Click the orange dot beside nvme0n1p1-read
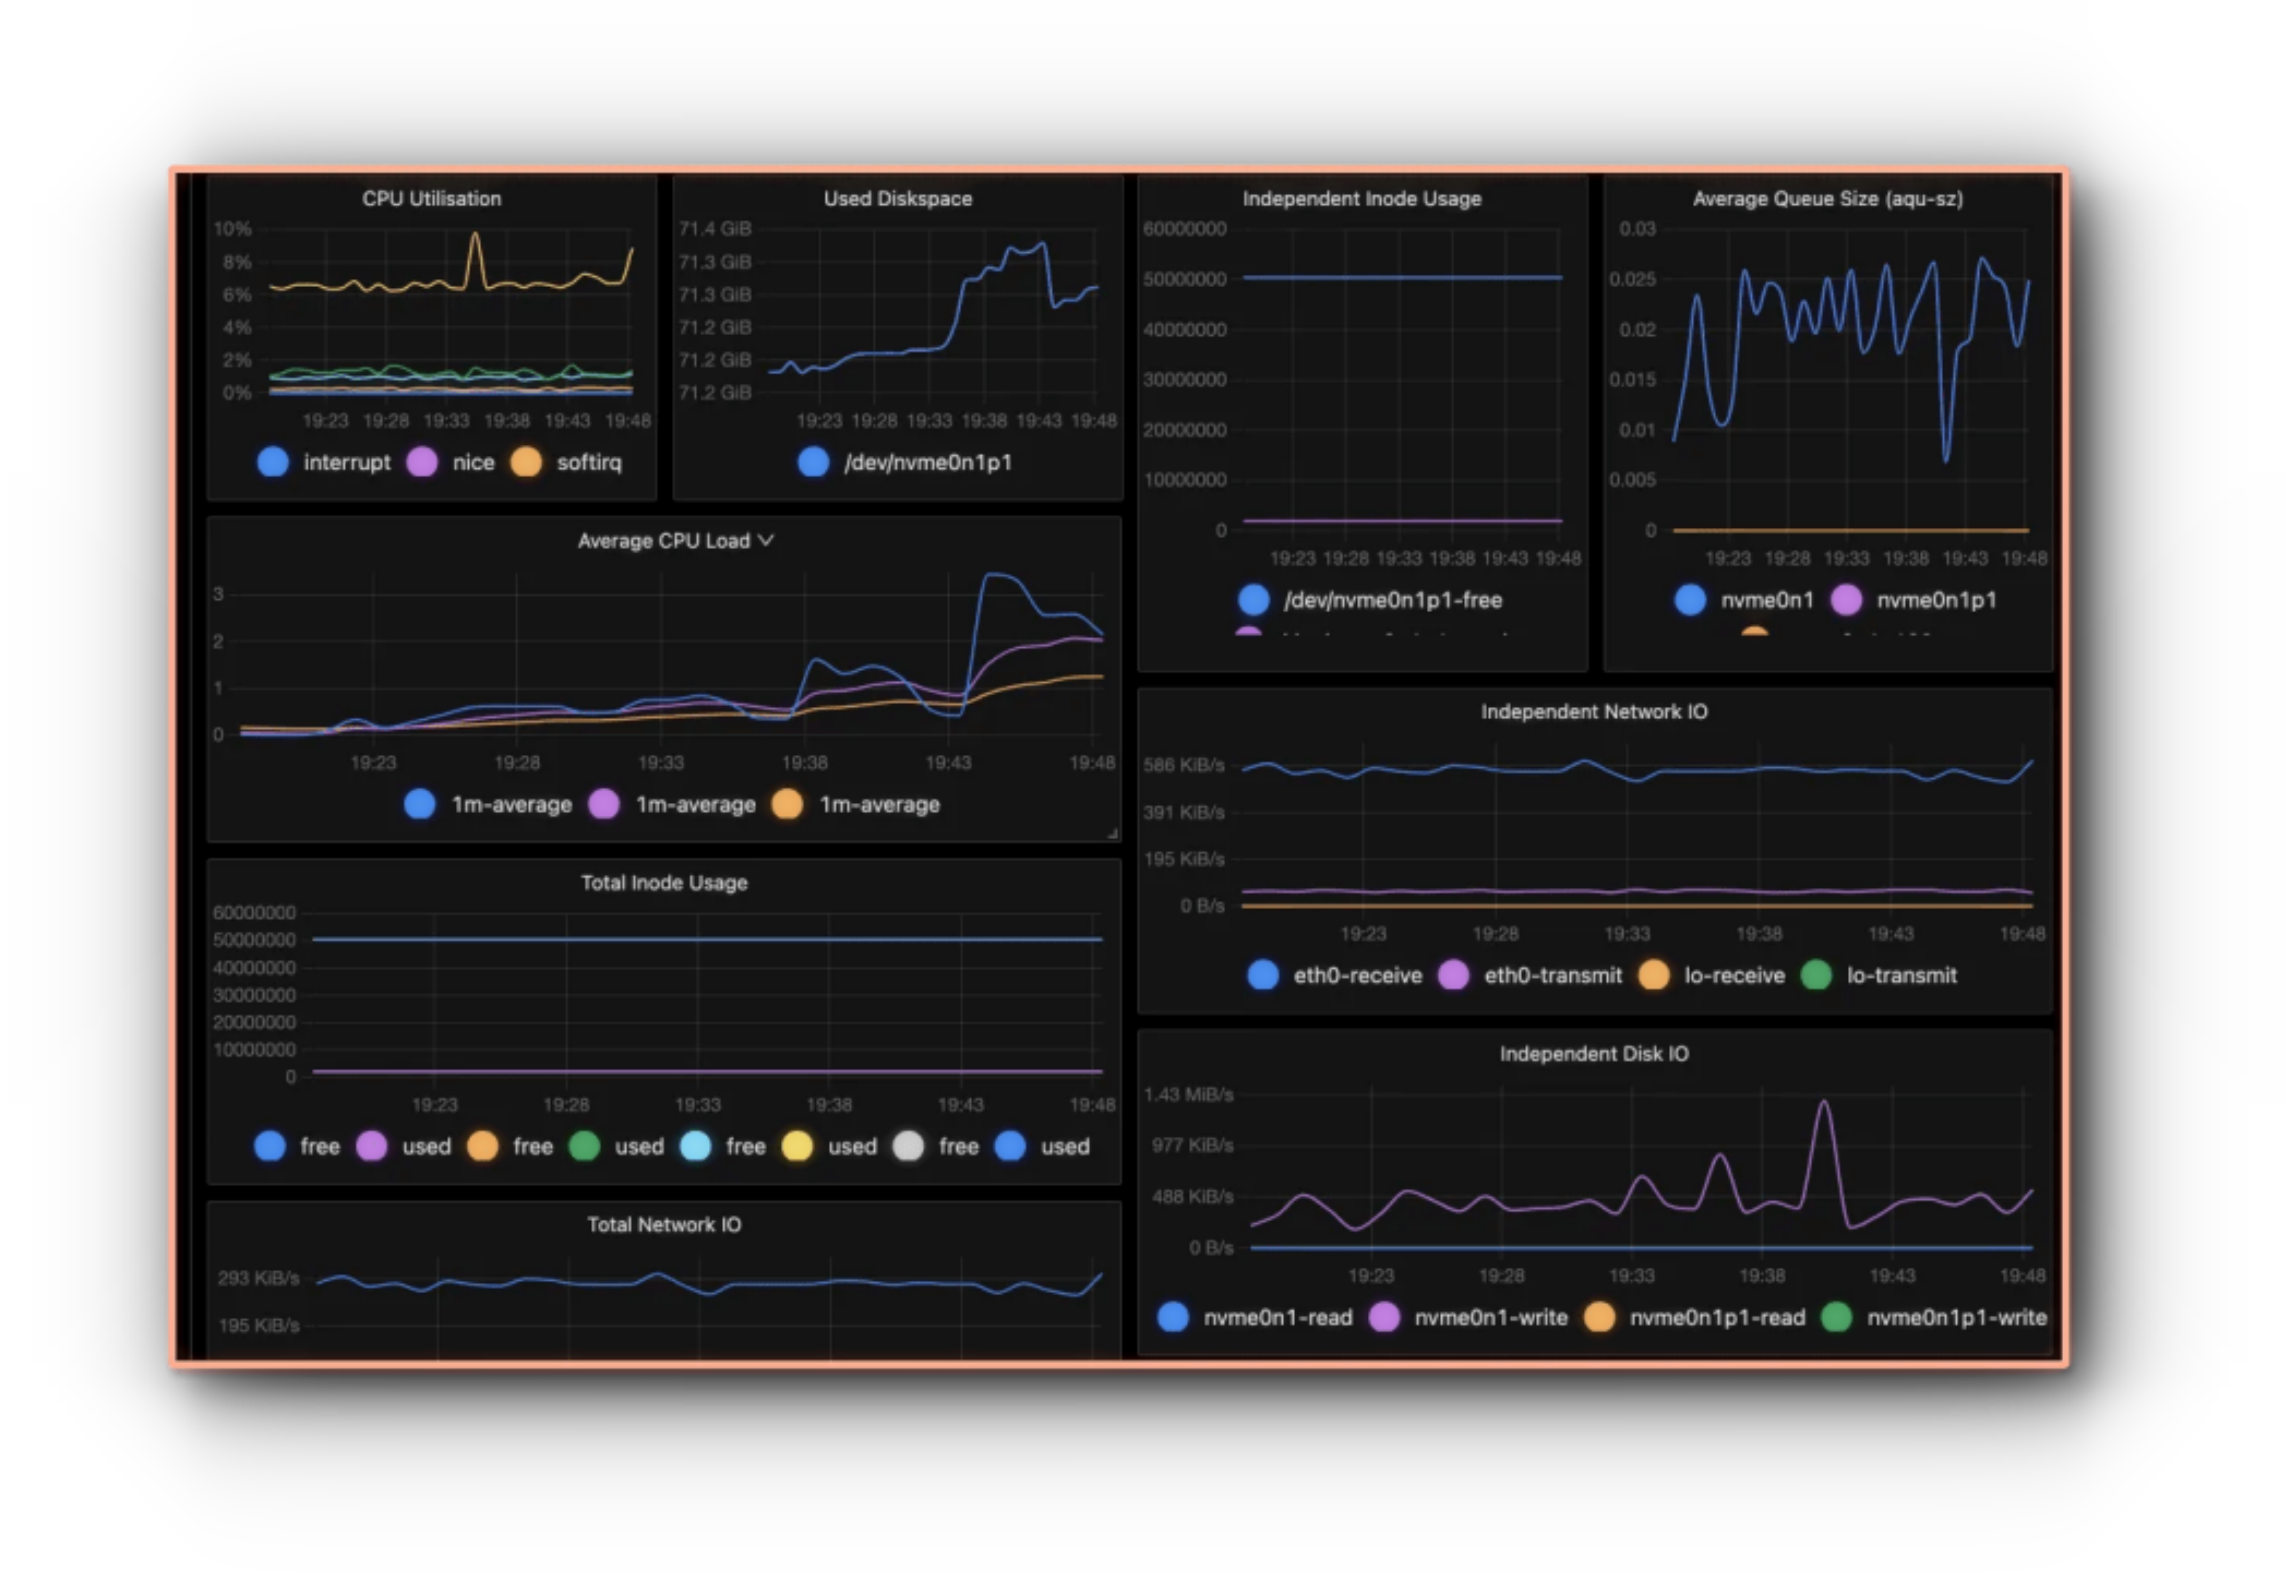Screen dimensions: 2286x1588 pos(1599,1317)
